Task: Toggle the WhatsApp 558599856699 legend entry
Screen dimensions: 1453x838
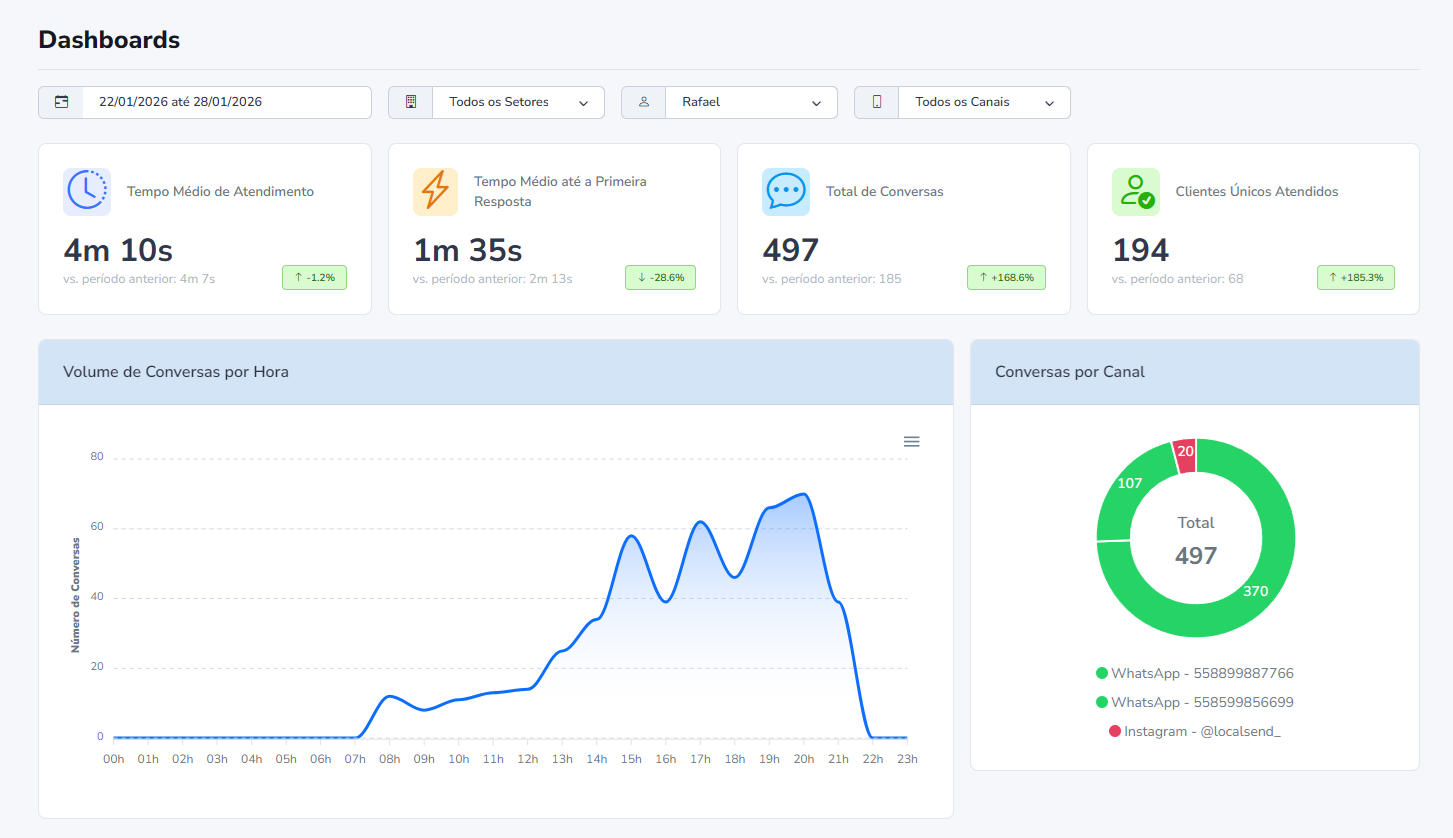Action: [x=1194, y=702]
